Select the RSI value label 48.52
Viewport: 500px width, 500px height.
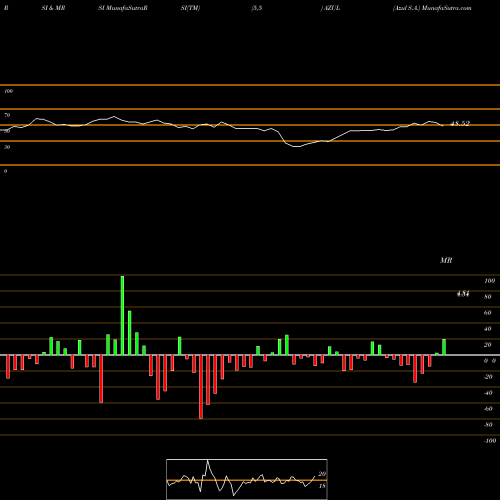click(x=460, y=124)
